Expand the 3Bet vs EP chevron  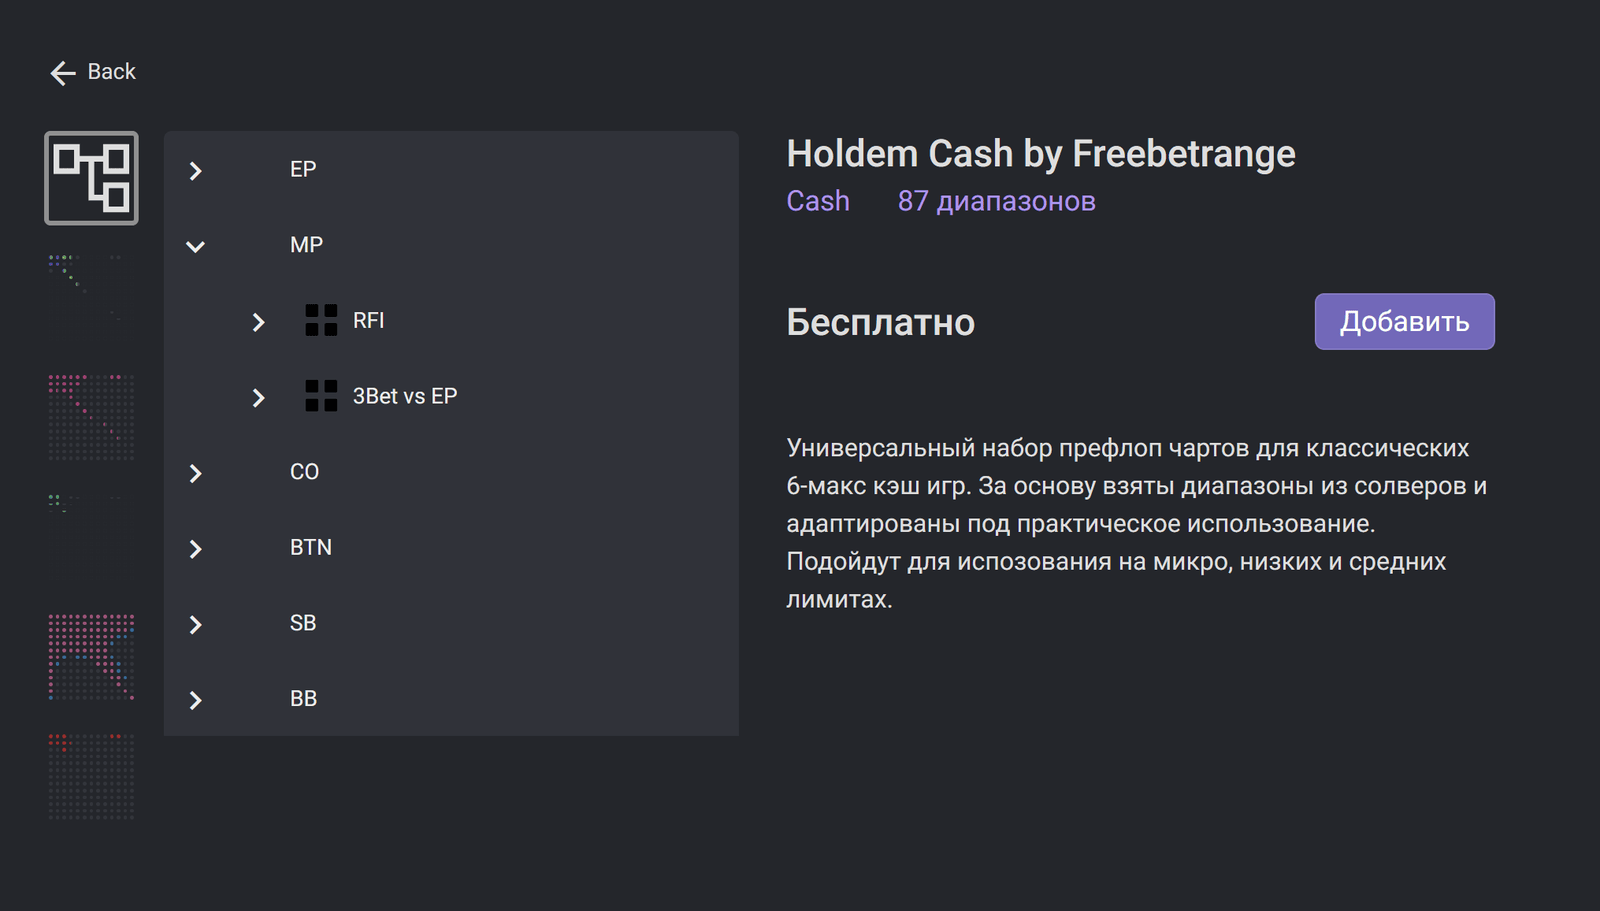[259, 398]
